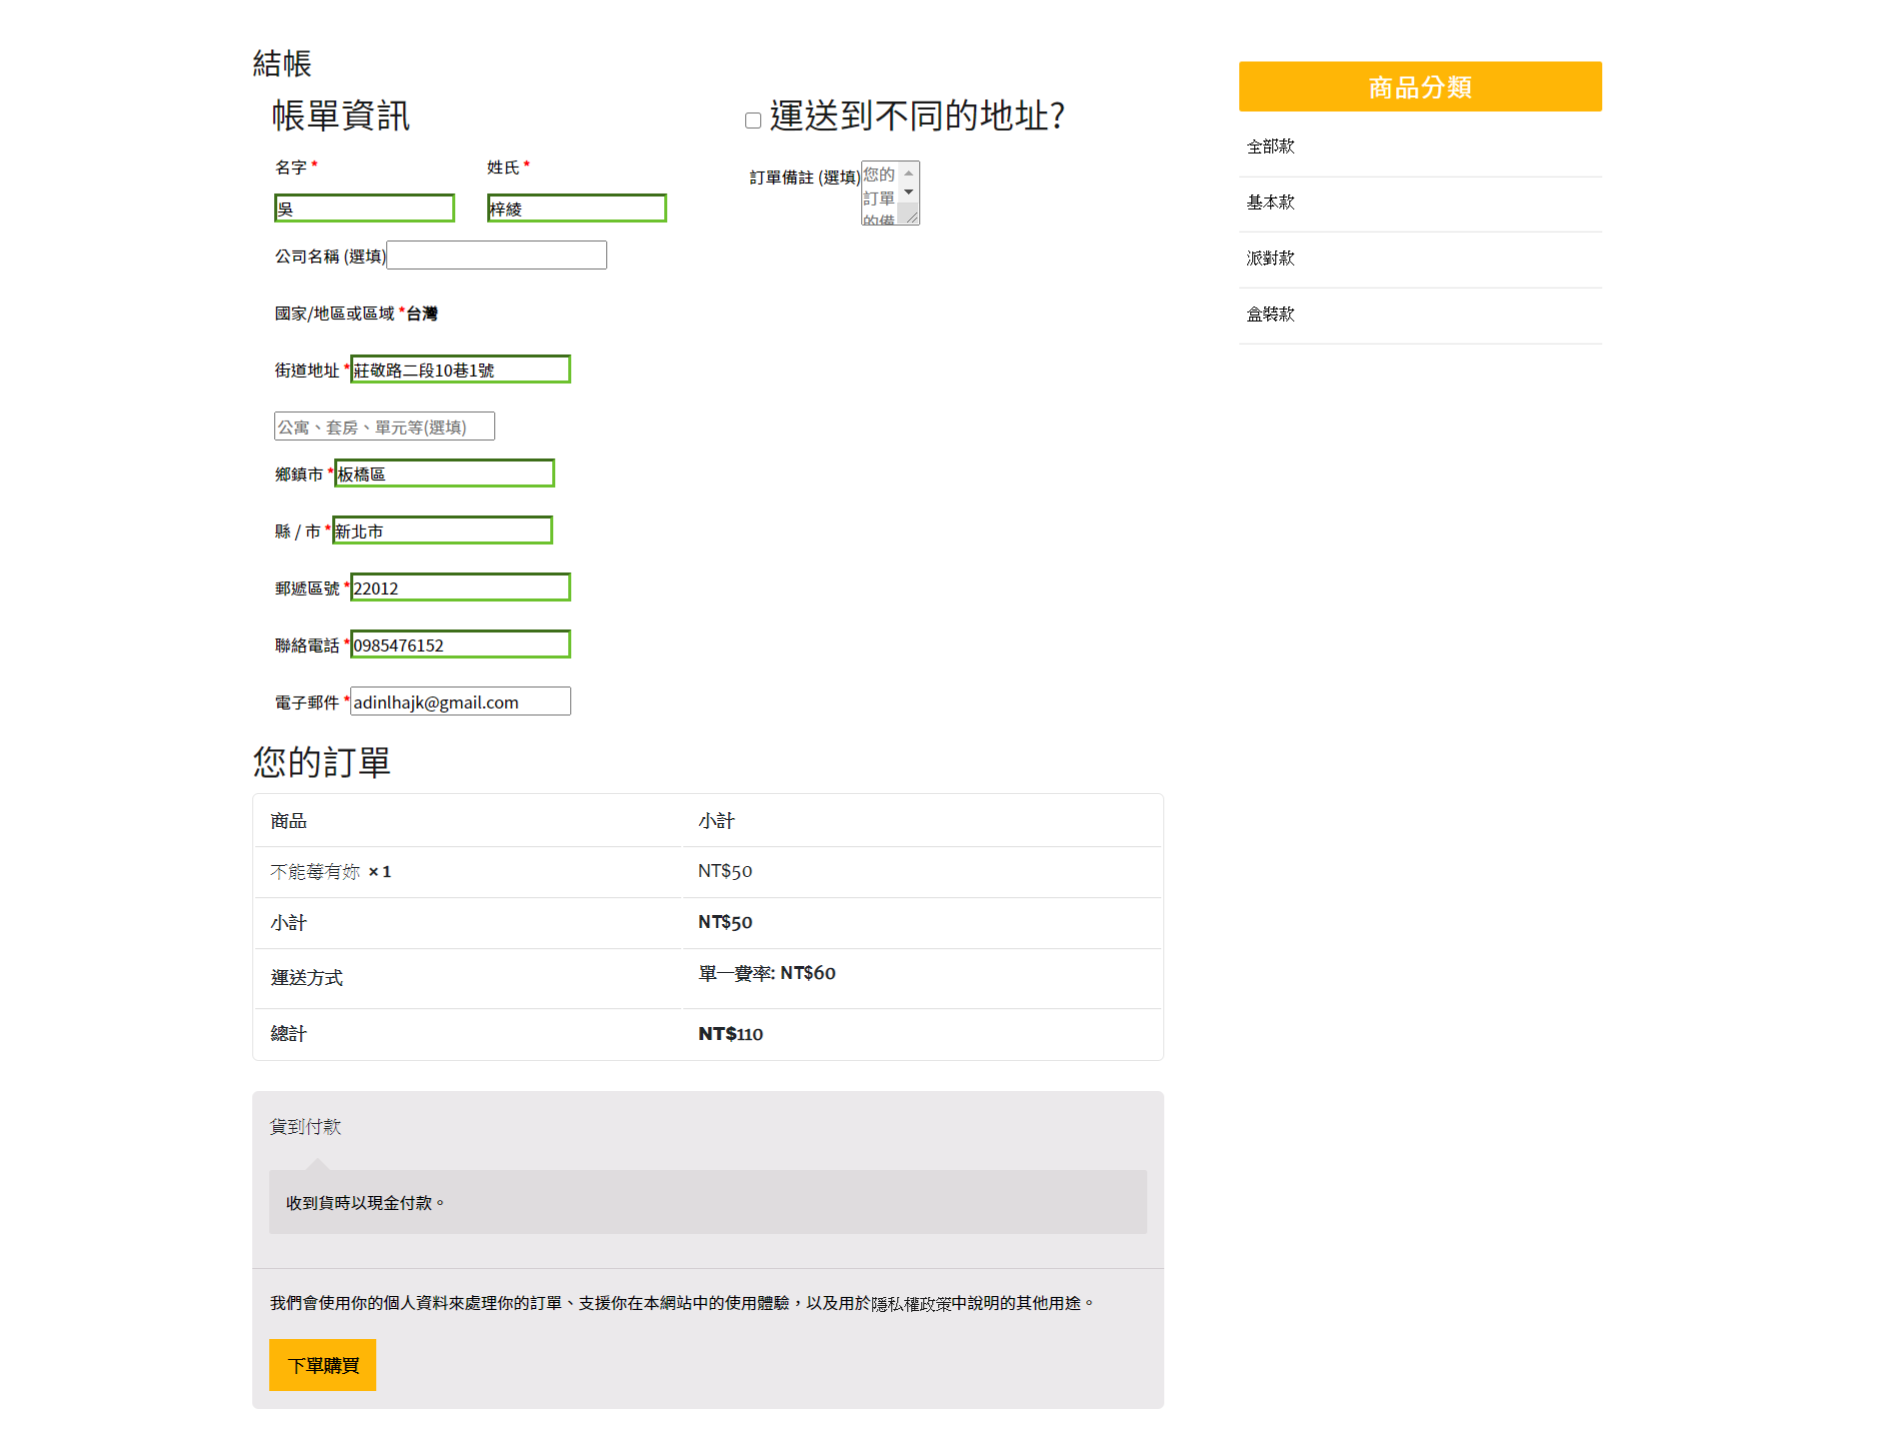Click the 公司名稱 company name field
The width and height of the screenshot is (1886, 1430).
[496, 256]
